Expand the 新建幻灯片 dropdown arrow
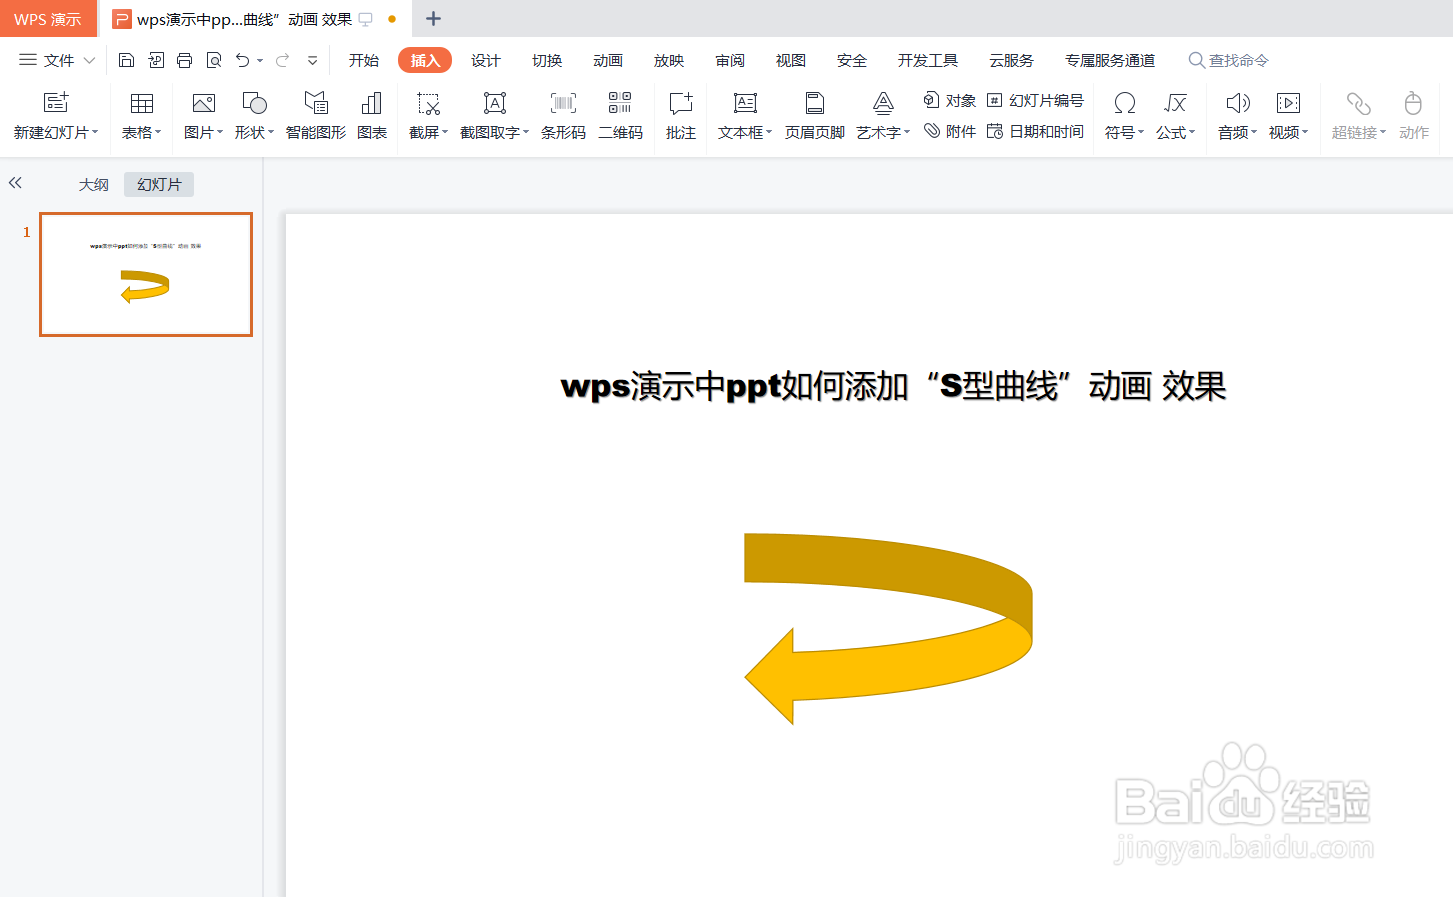This screenshot has width=1453, height=897. (96, 132)
